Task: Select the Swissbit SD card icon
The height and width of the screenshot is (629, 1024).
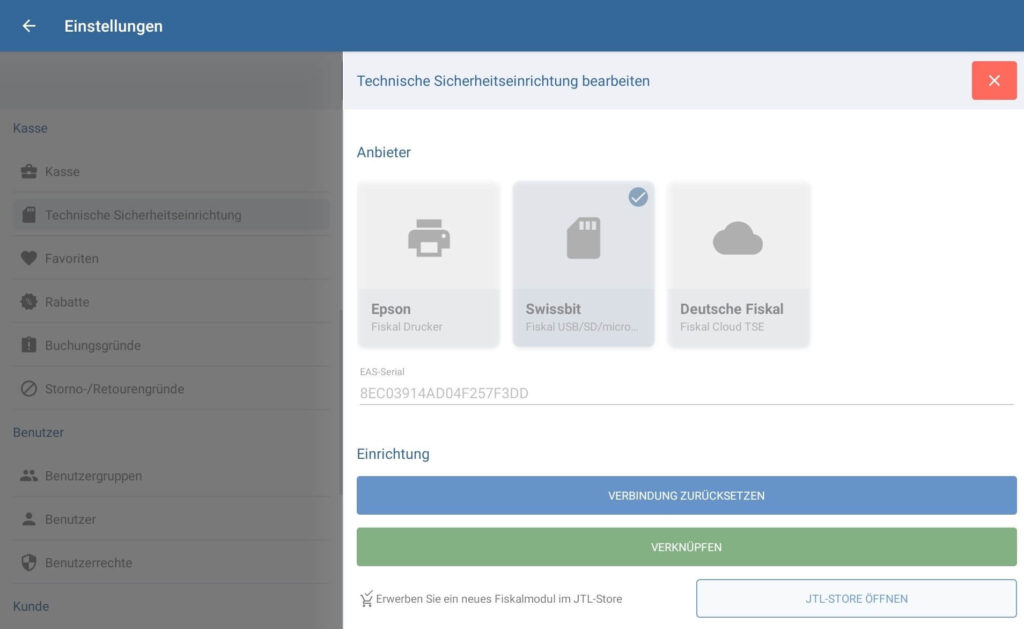Action: 583,238
